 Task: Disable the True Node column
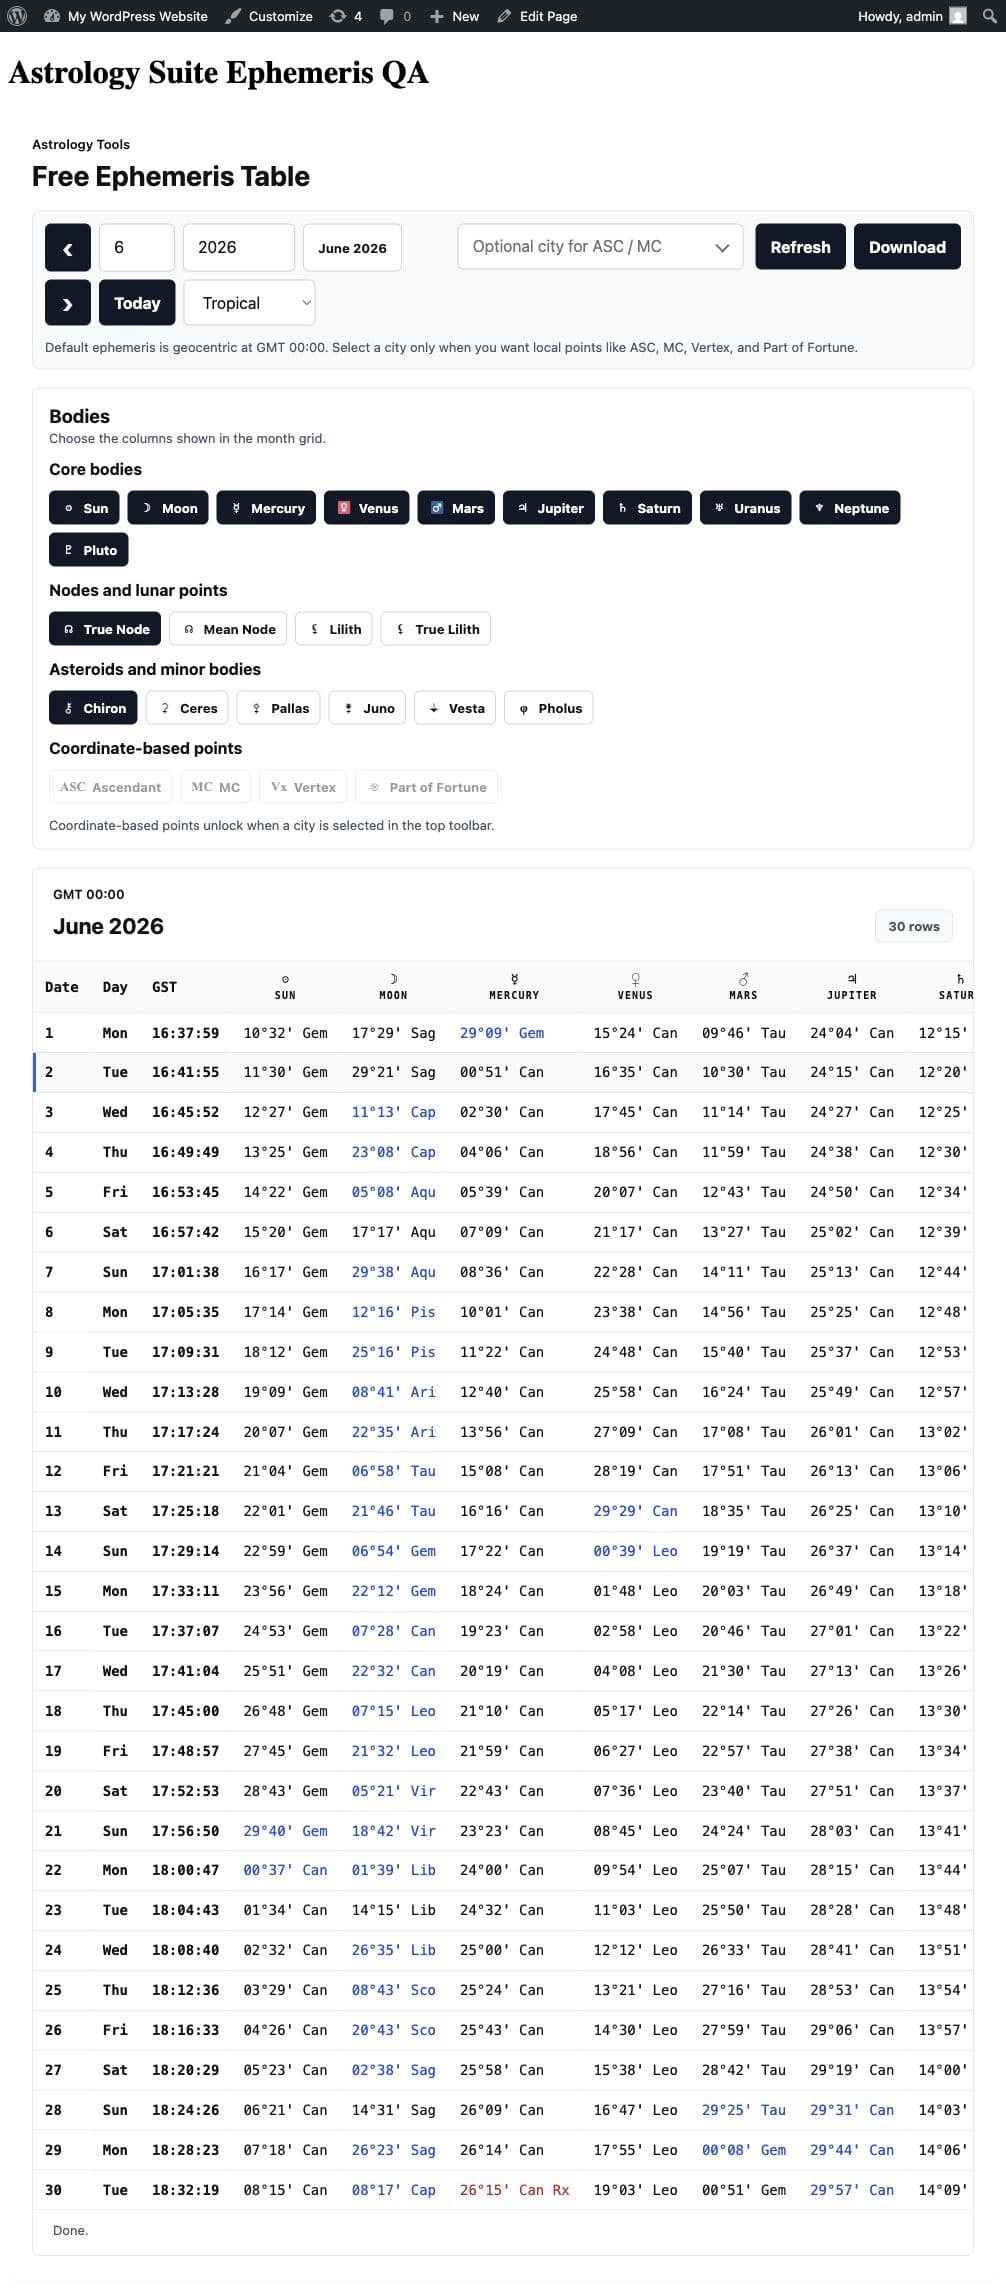[x=106, y=629]
